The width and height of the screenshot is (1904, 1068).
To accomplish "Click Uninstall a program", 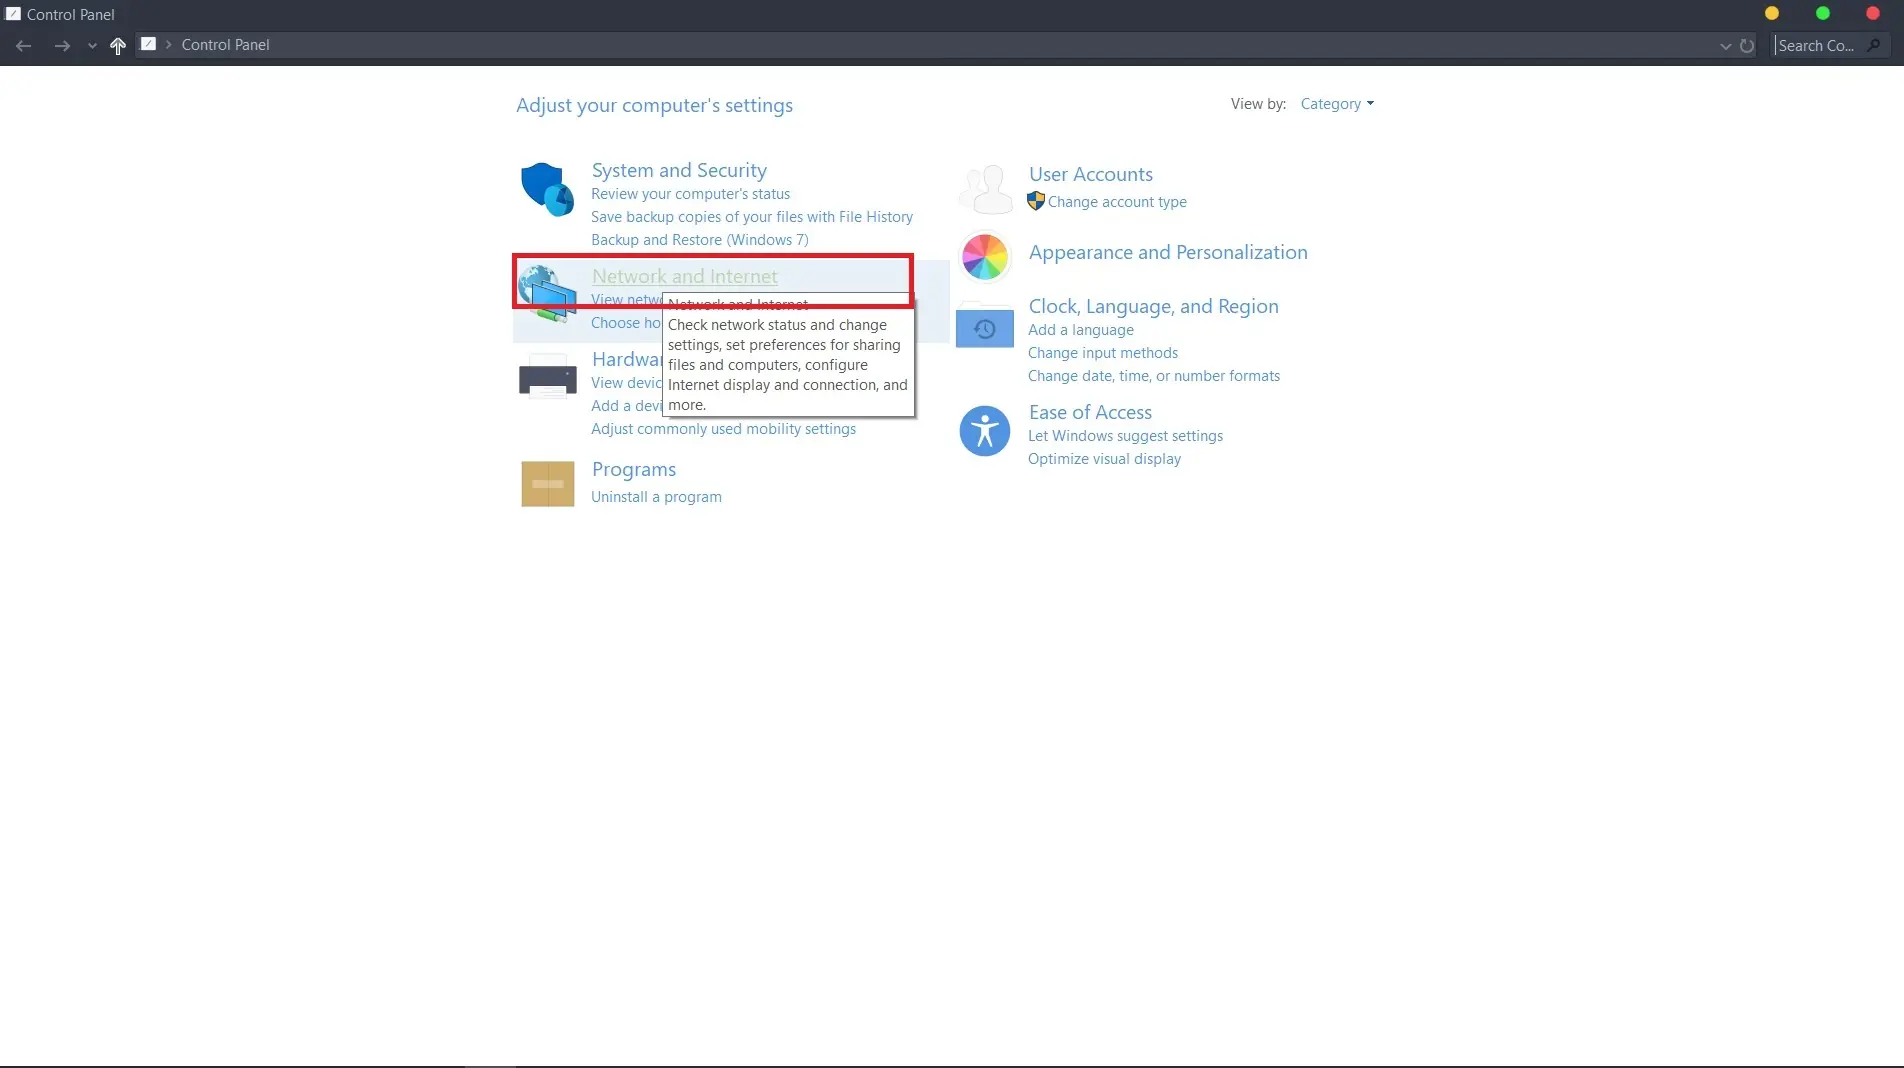I will coord(656,497).
